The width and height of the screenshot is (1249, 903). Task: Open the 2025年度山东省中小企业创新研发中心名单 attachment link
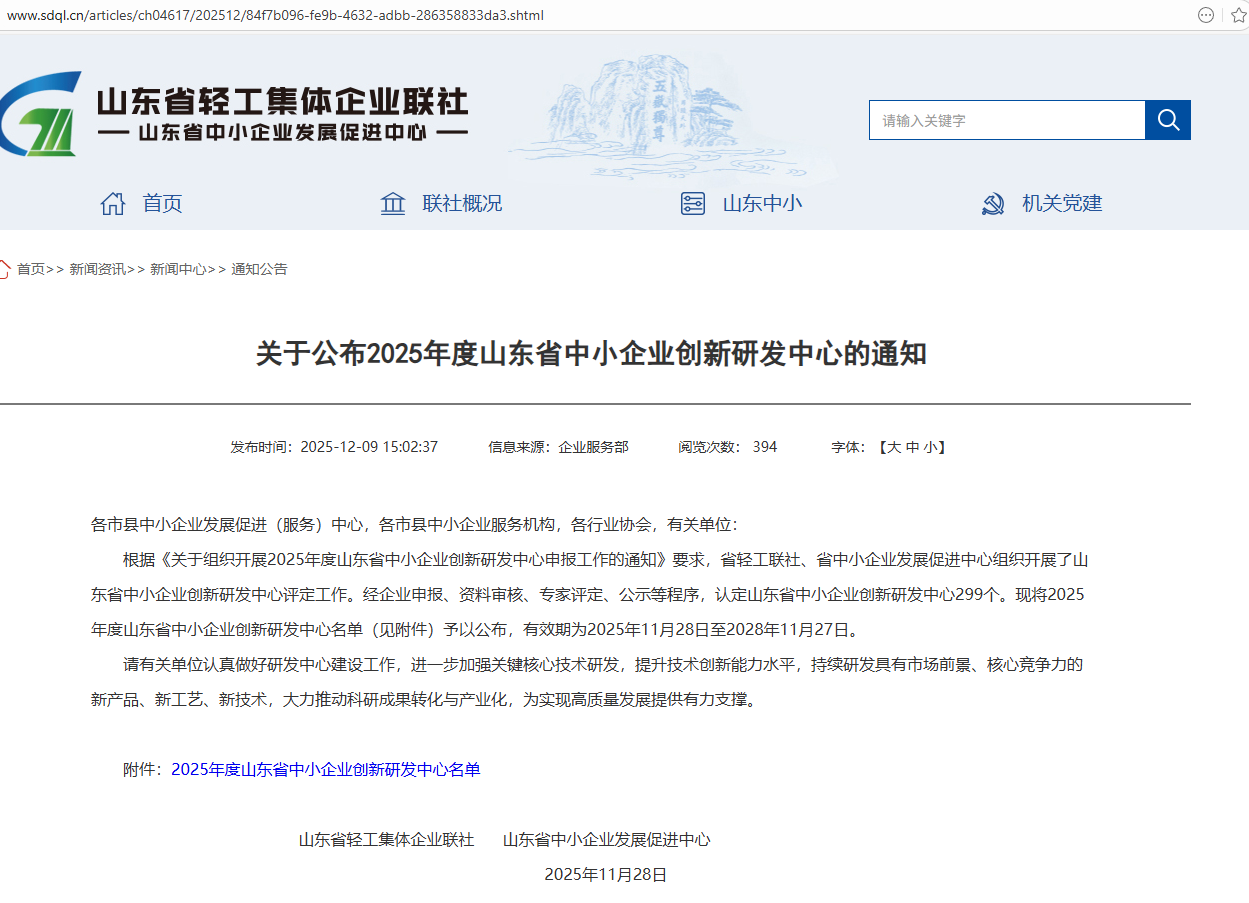[326, 769]
